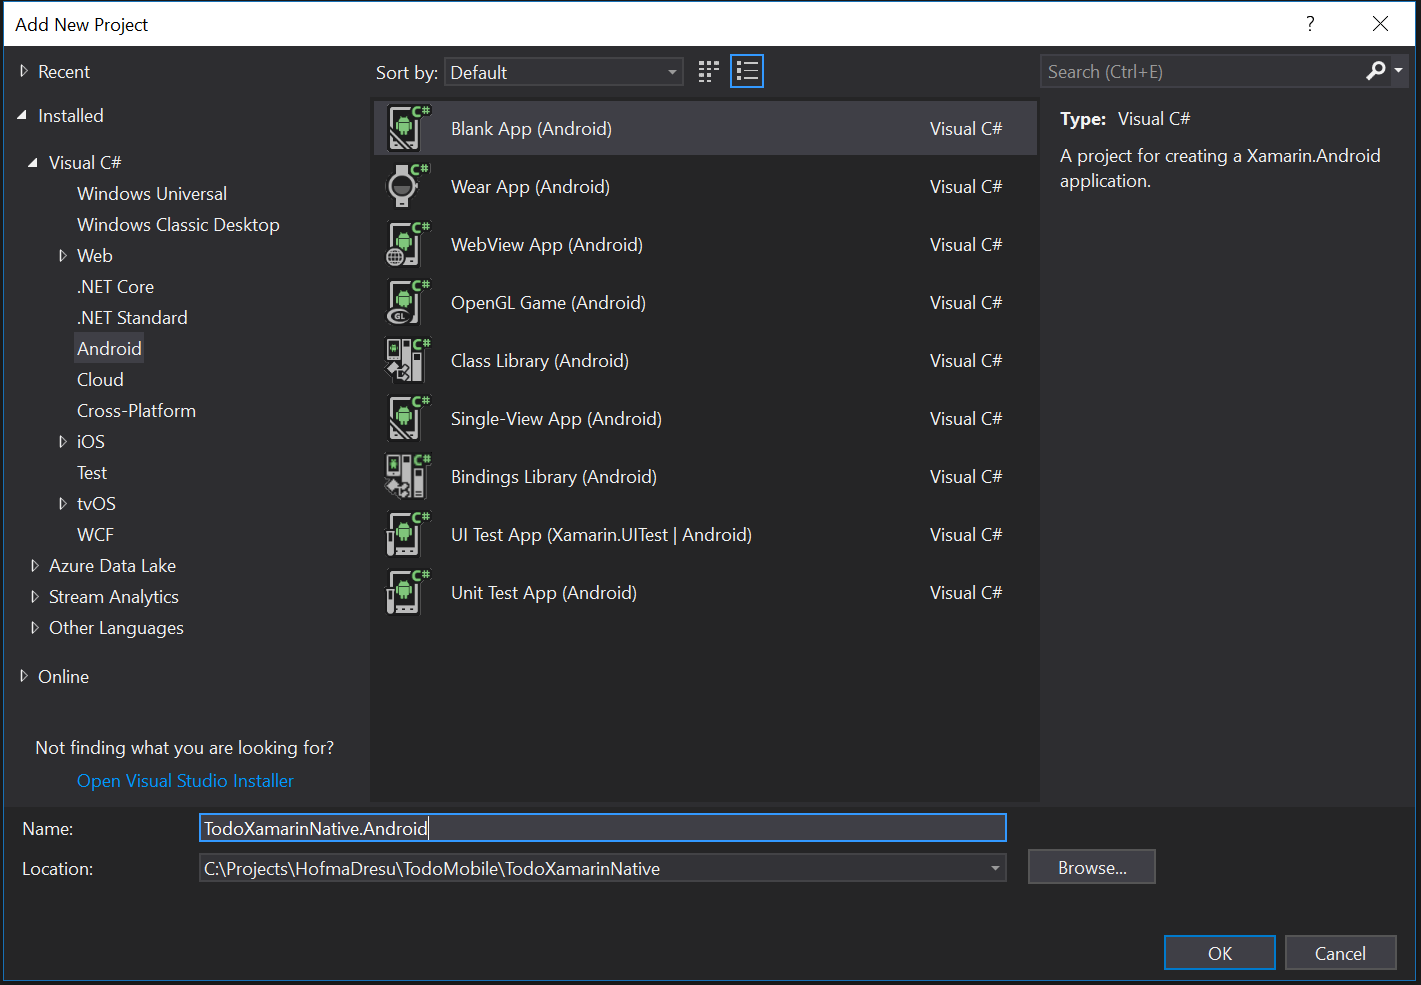The image size is (1421, 985).
Task: Expand the Web category
Action: 62,256
